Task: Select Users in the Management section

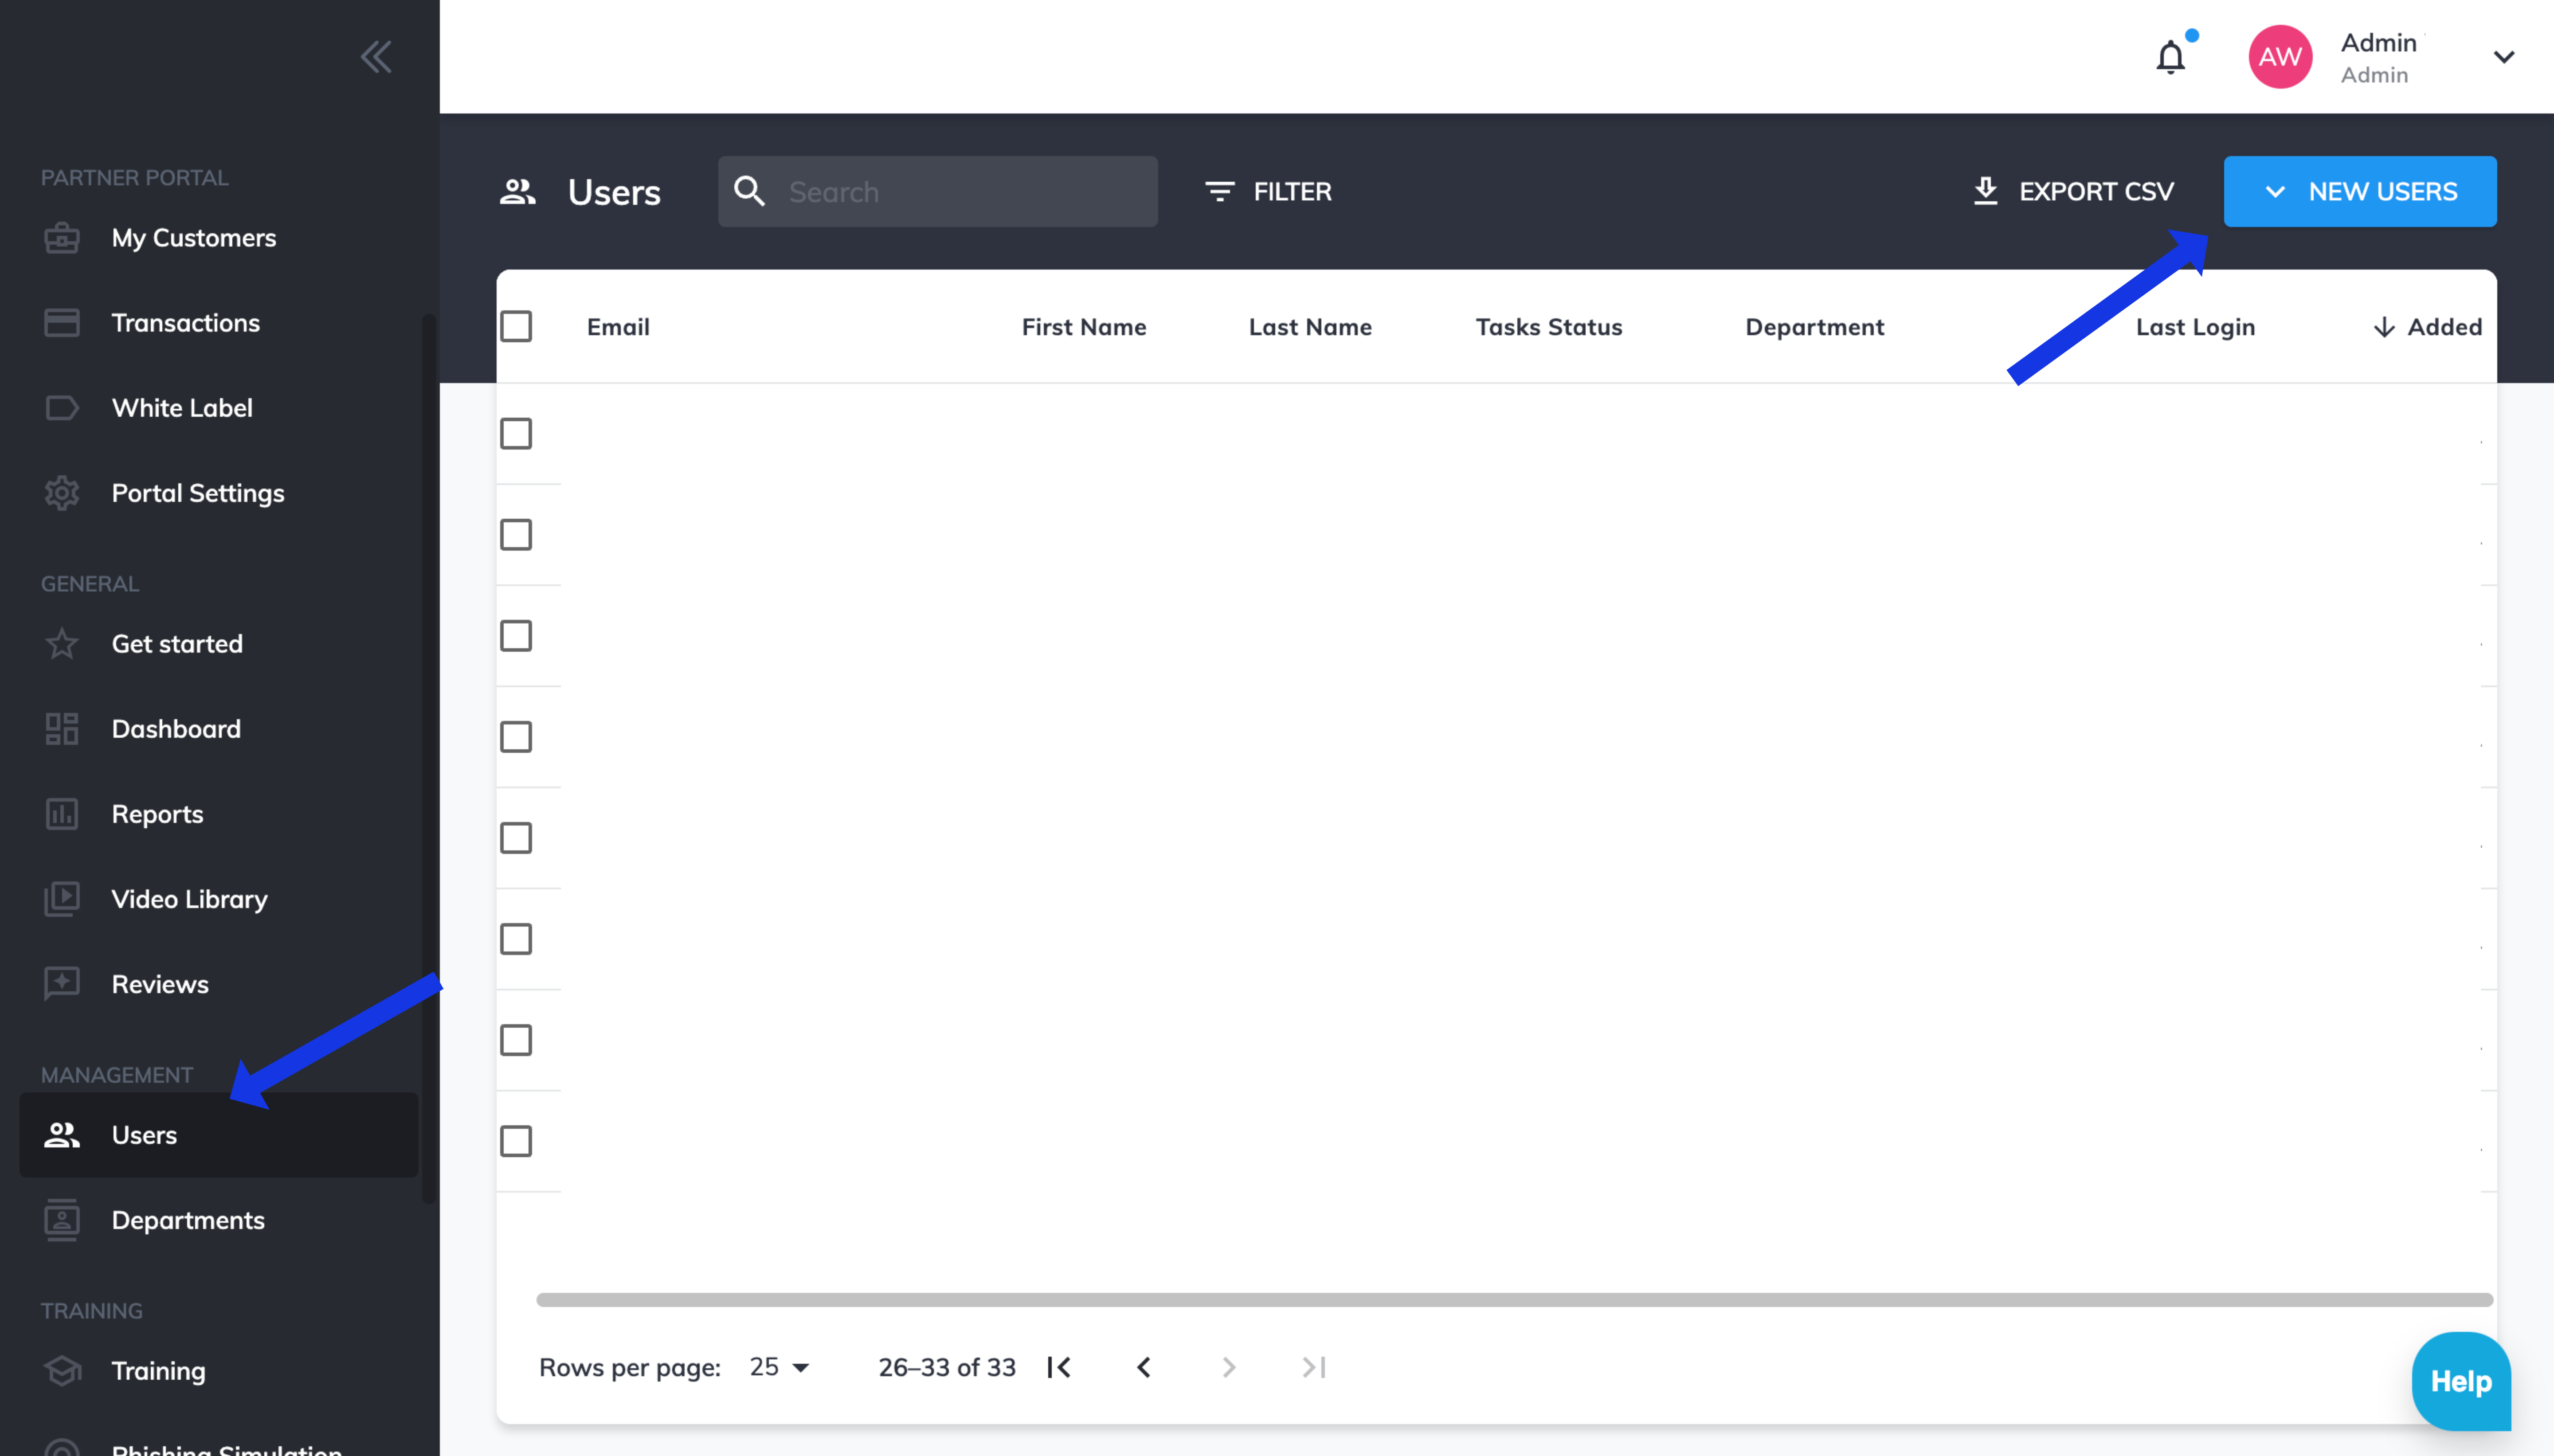Action: click(144, 1135)
